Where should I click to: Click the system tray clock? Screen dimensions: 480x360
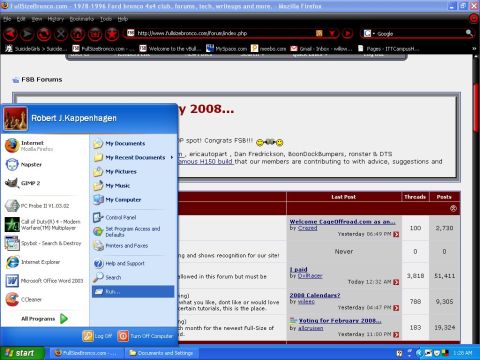(x=462, y=353)
